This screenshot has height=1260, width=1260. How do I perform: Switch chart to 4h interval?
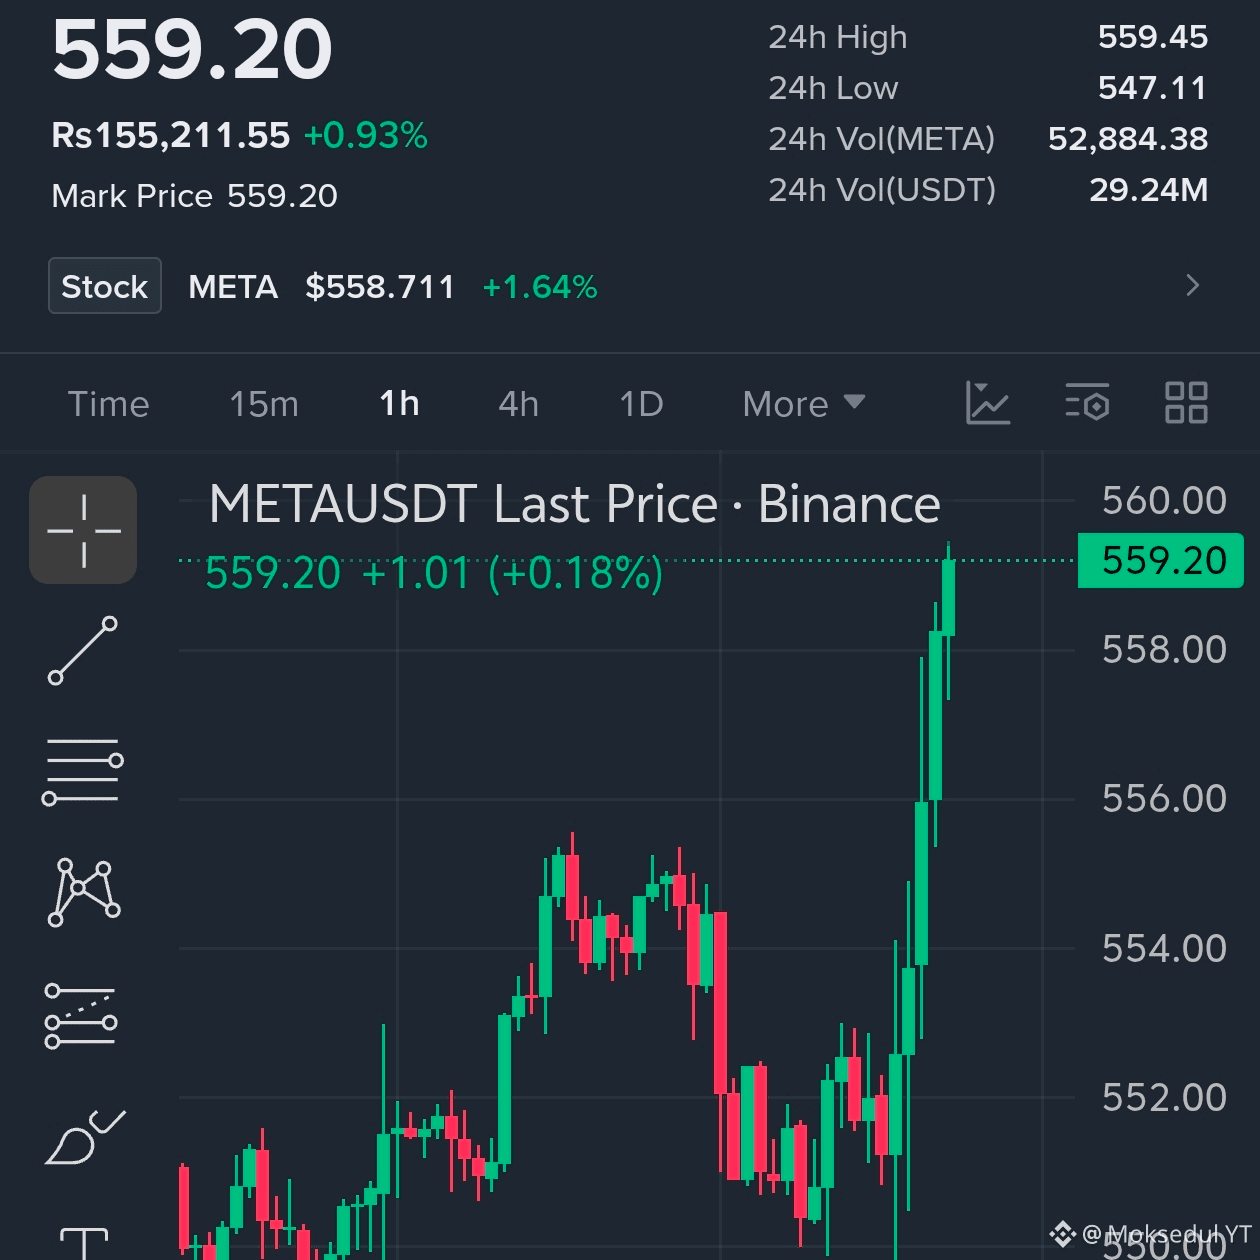[x=519, y=404]
